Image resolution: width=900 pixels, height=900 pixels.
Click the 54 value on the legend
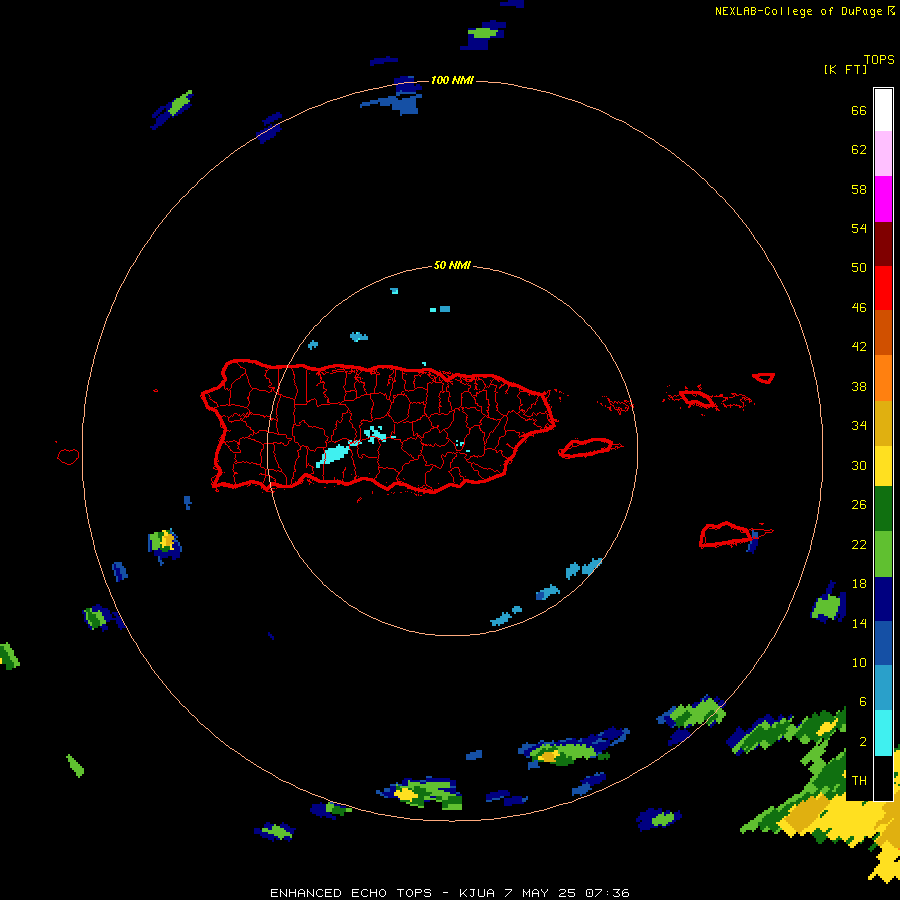coord(859,228)
